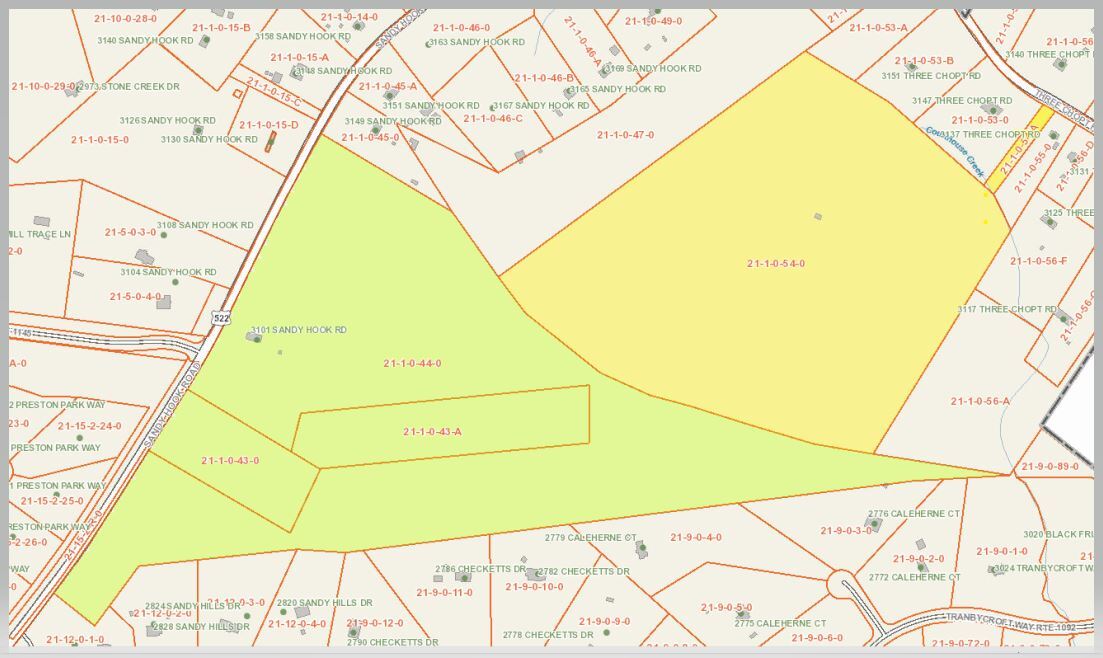Select yellow parcel label 21-1-0-54-0
The image size is (1103, 658).
click(776, 264)
